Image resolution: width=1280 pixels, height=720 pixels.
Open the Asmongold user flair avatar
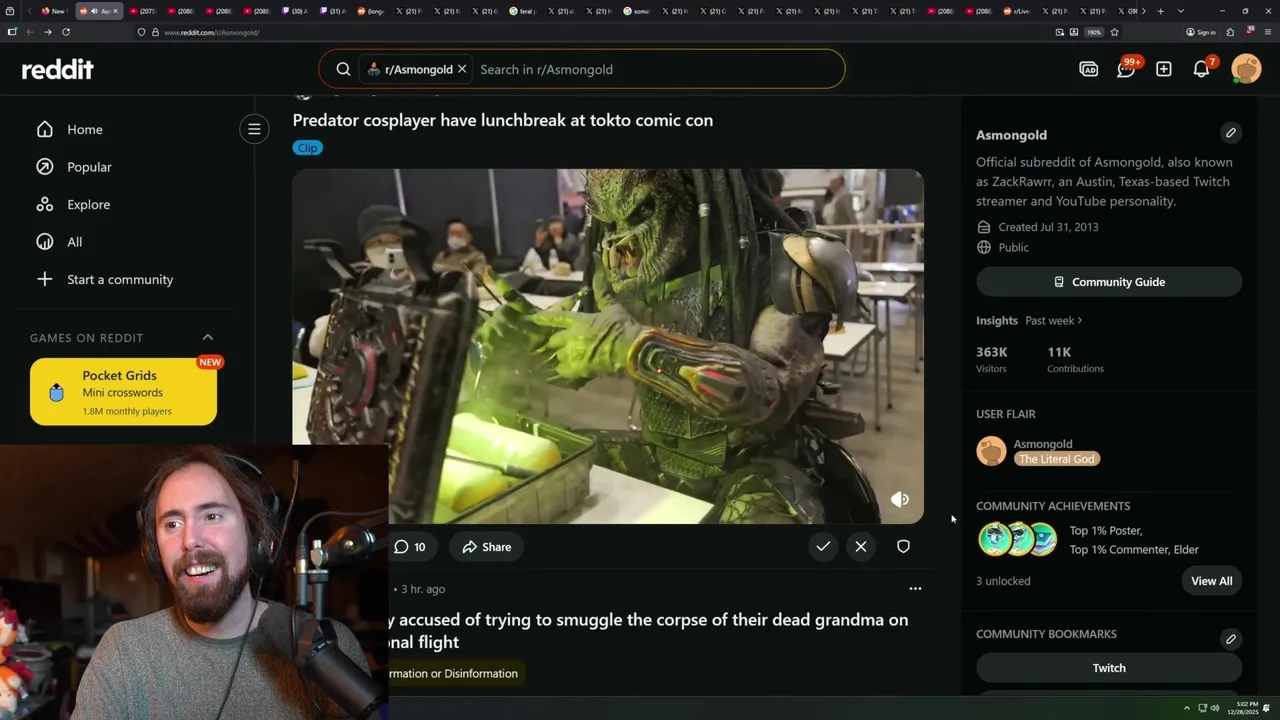pyautogui.click(x=991, y=451)
